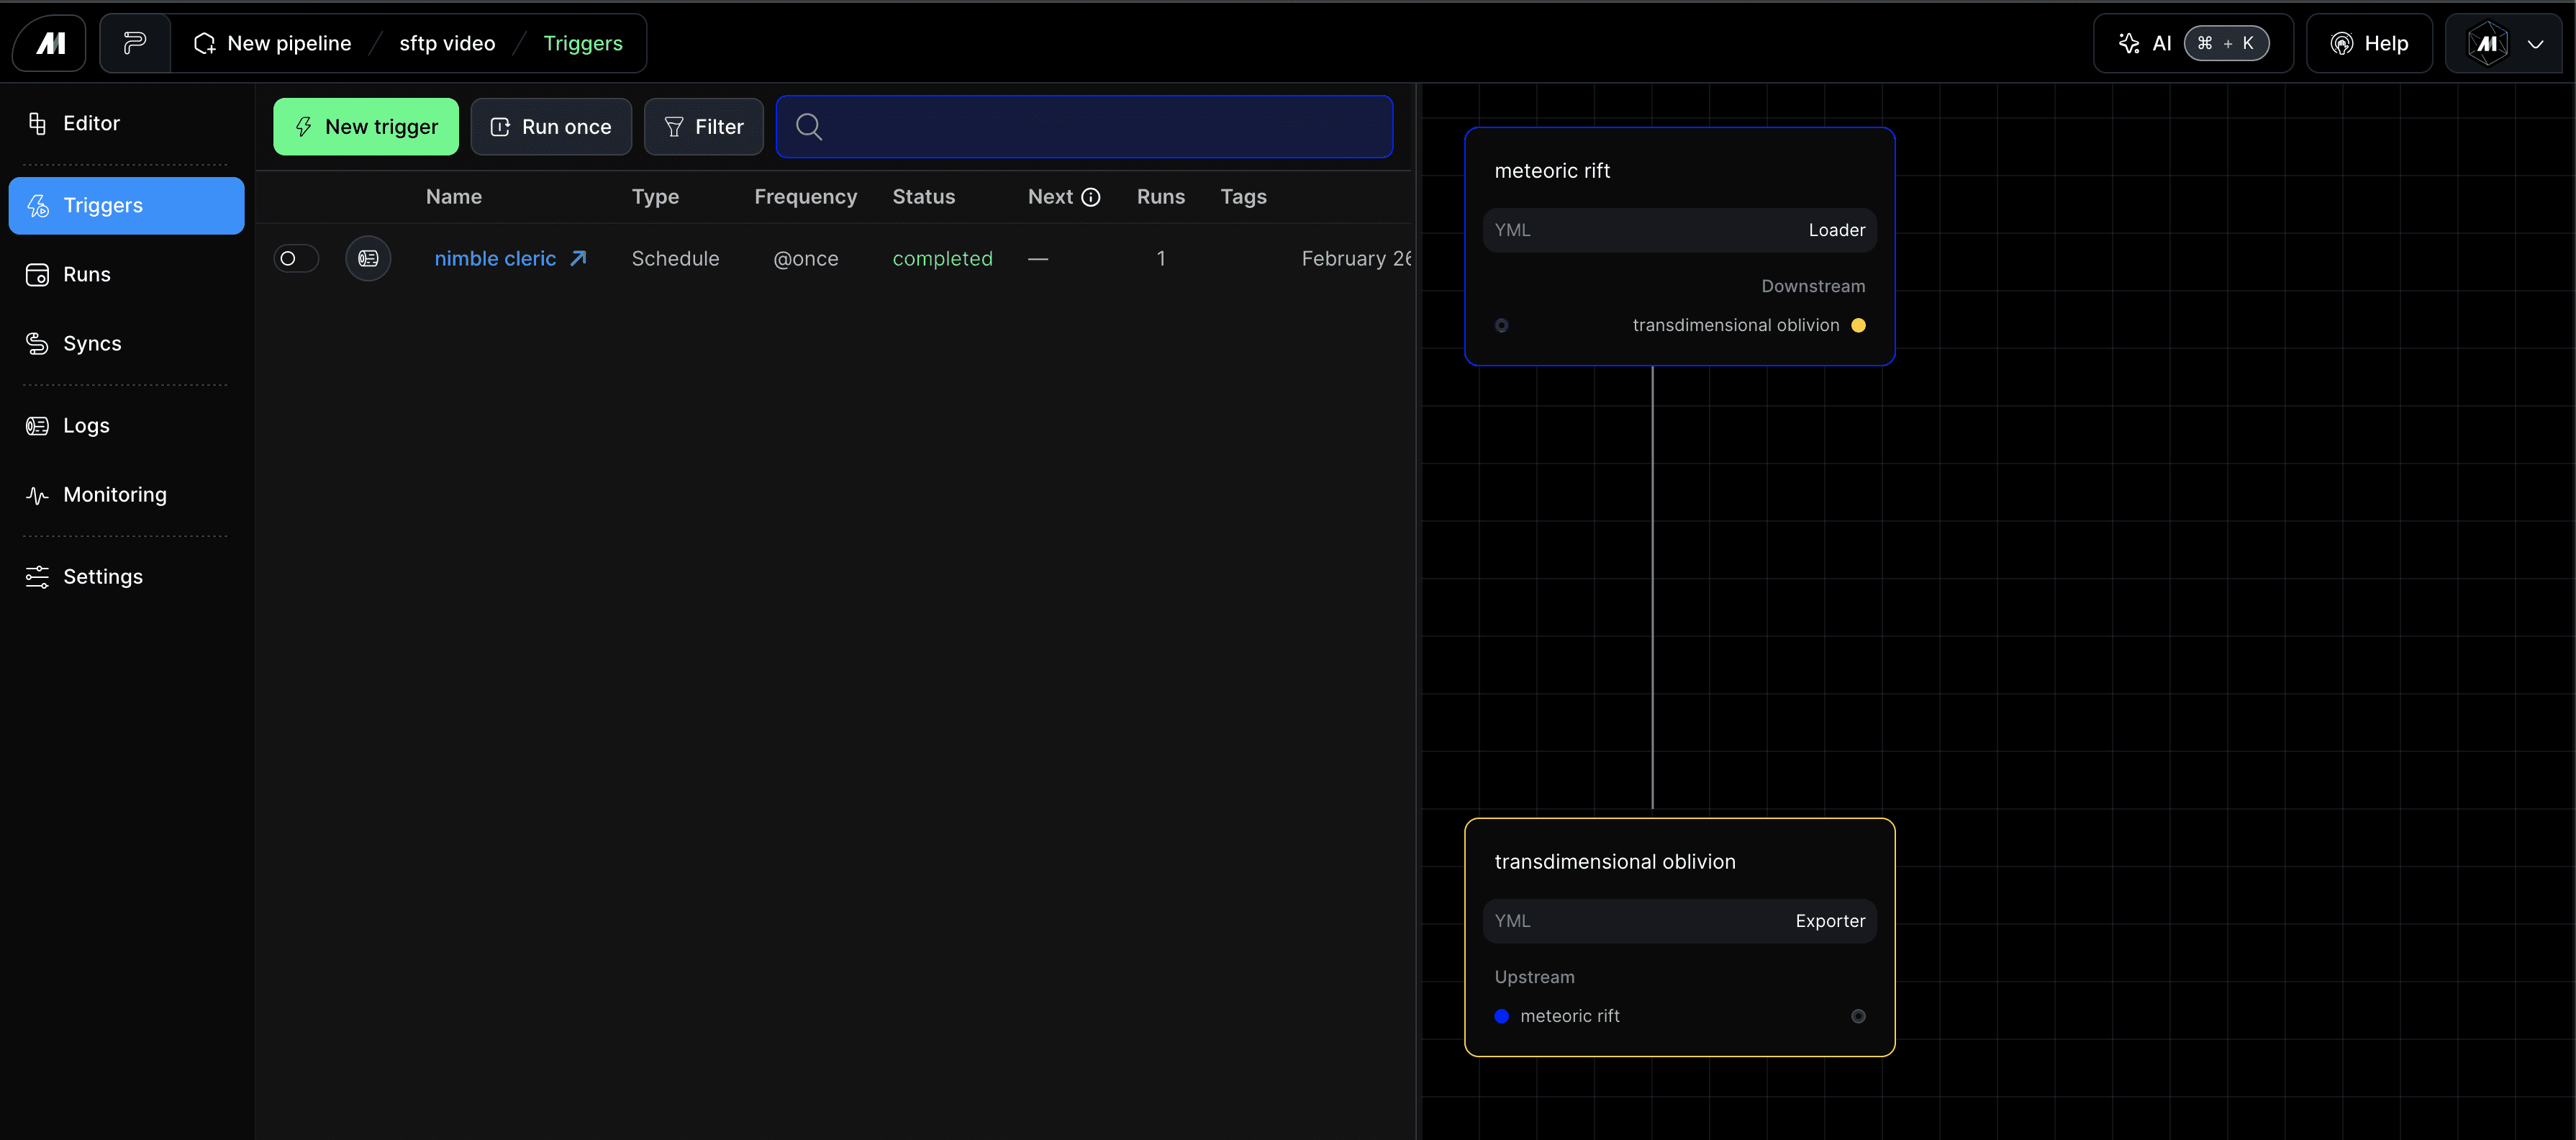Click the completed status text
The width and height of the screenshot is (2576, 1140).
pyautogui.click(x=942, y=258)
